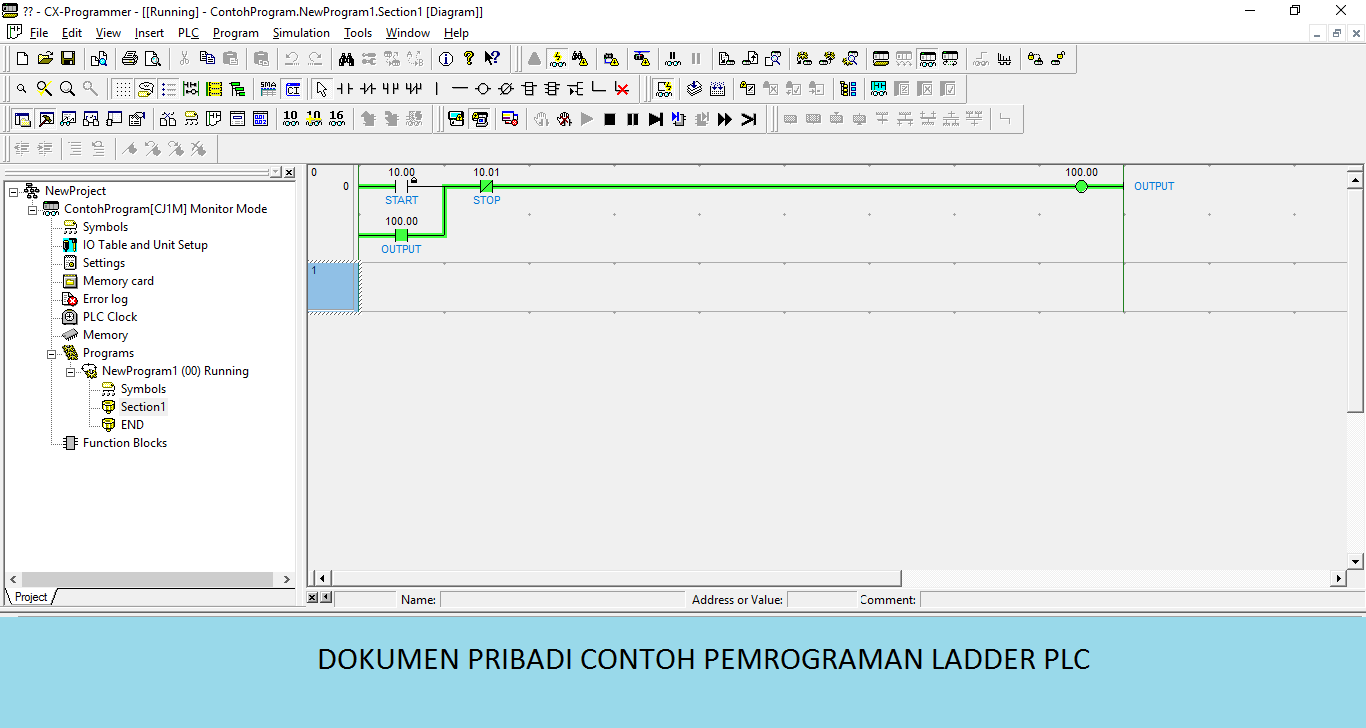This screenshot has height=728, width=1366.
Task: Select the New Closed Contact tool
Action: pos(368,88)
